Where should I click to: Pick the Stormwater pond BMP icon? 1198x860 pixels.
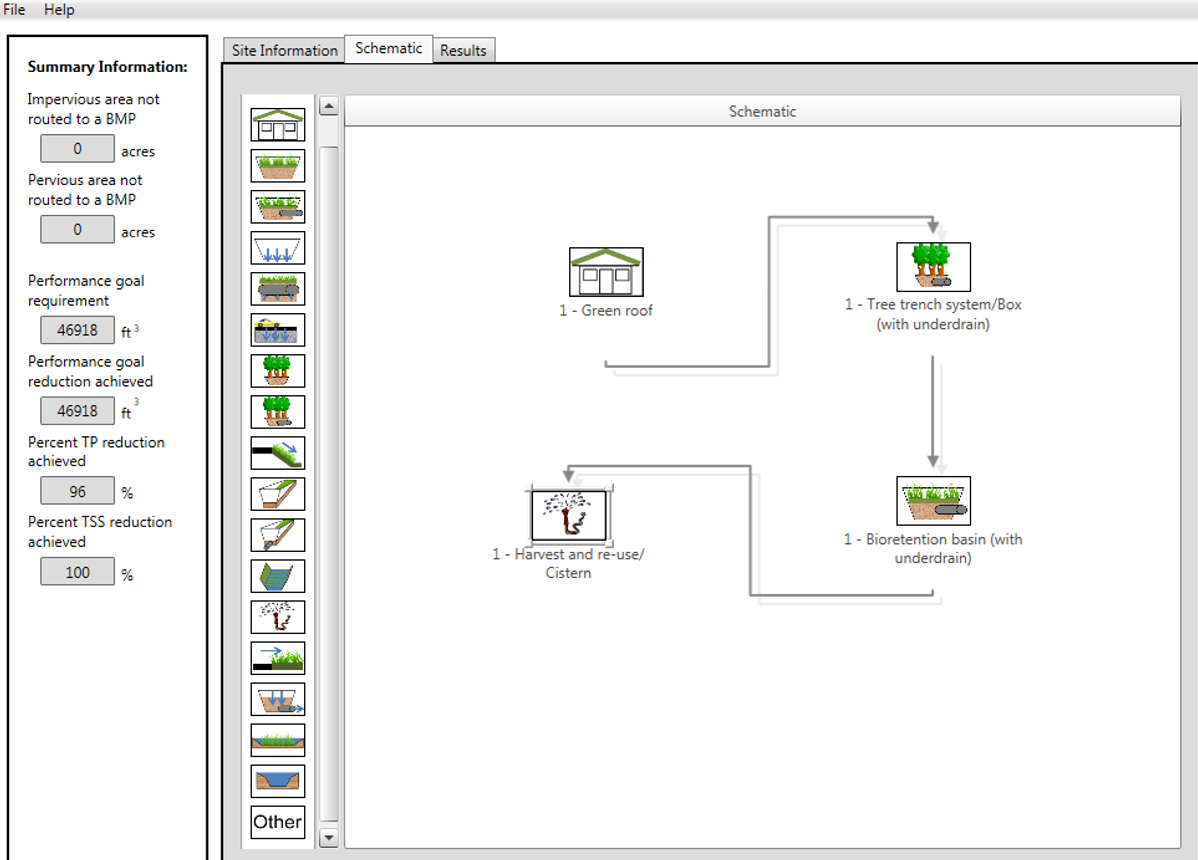[277, 781]
